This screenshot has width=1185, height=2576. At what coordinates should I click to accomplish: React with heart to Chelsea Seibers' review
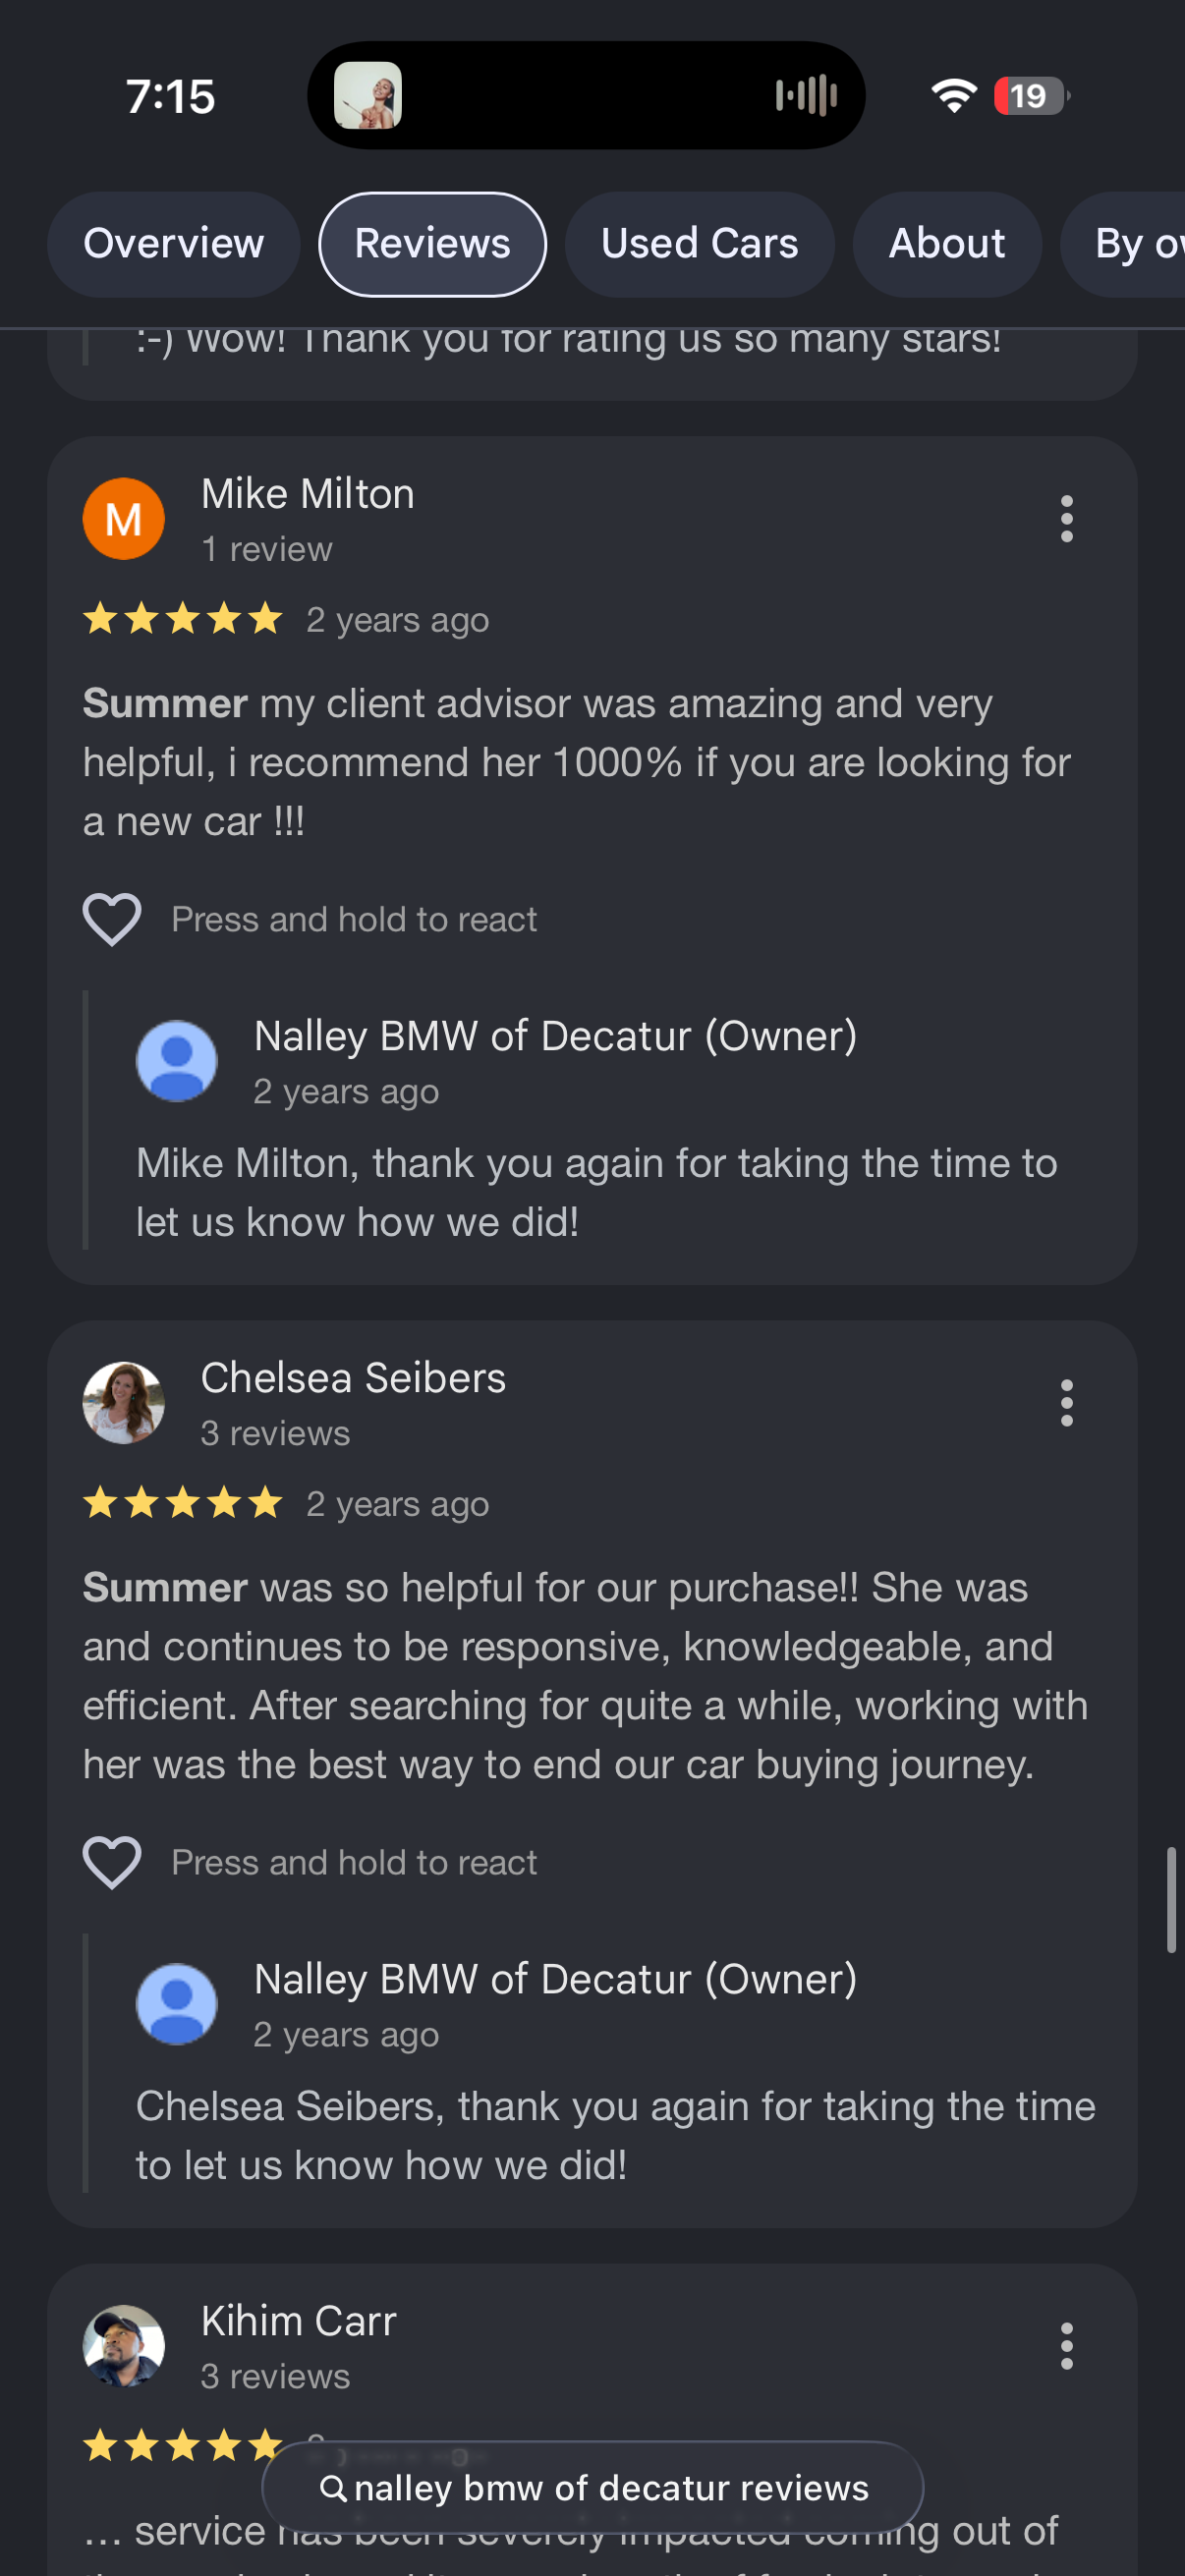pos(112,1861)
